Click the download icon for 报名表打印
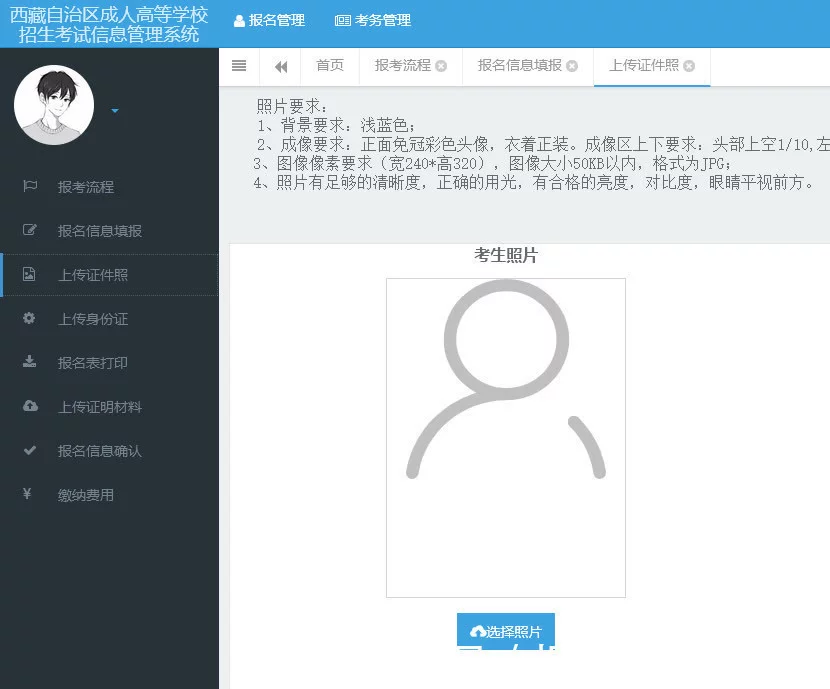 point(30,361)
